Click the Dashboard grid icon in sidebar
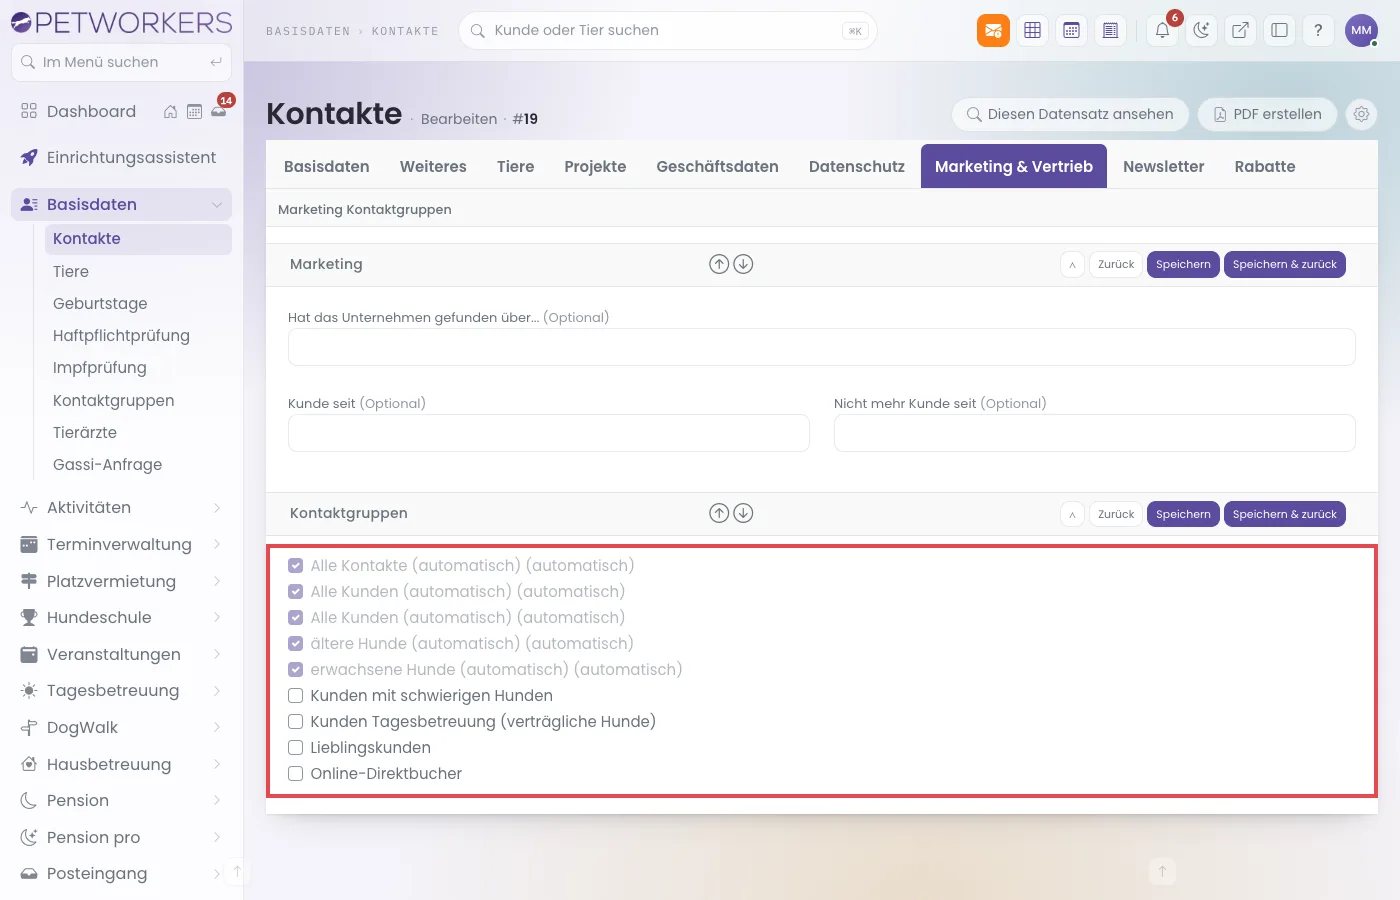This screenshot has height=900, width=1400. coord(29,111)
